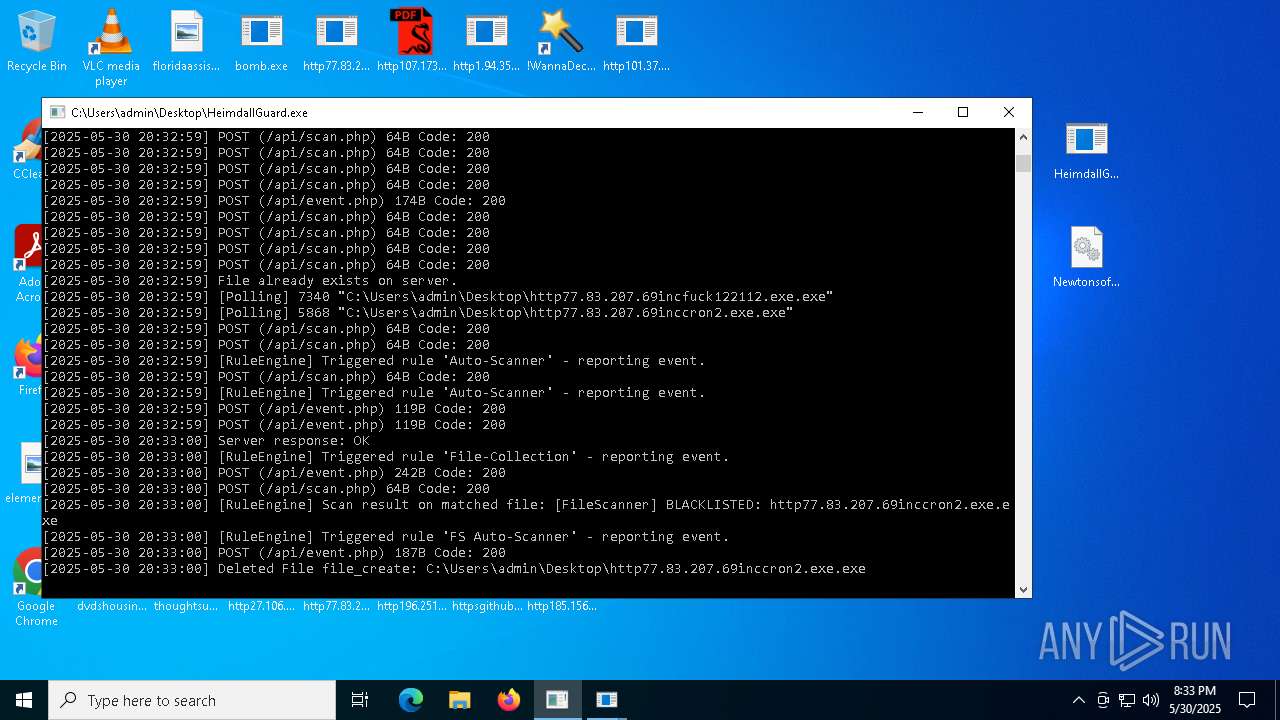Click the 'File-Collection' rule triggered line
Image resolution: width=1280 pixels, height=720 pixels.
pyautogui.click(x=386, y=457)
